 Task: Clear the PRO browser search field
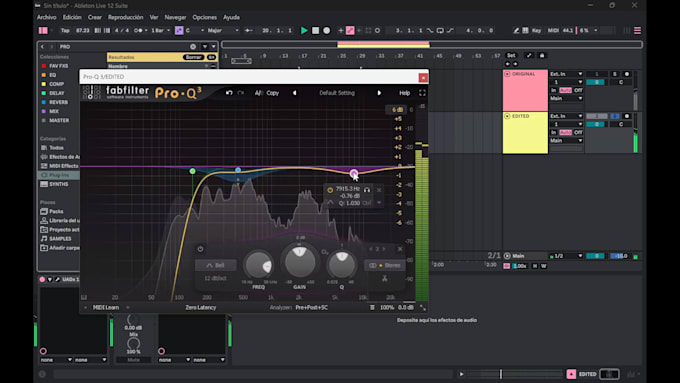[193, 46]
